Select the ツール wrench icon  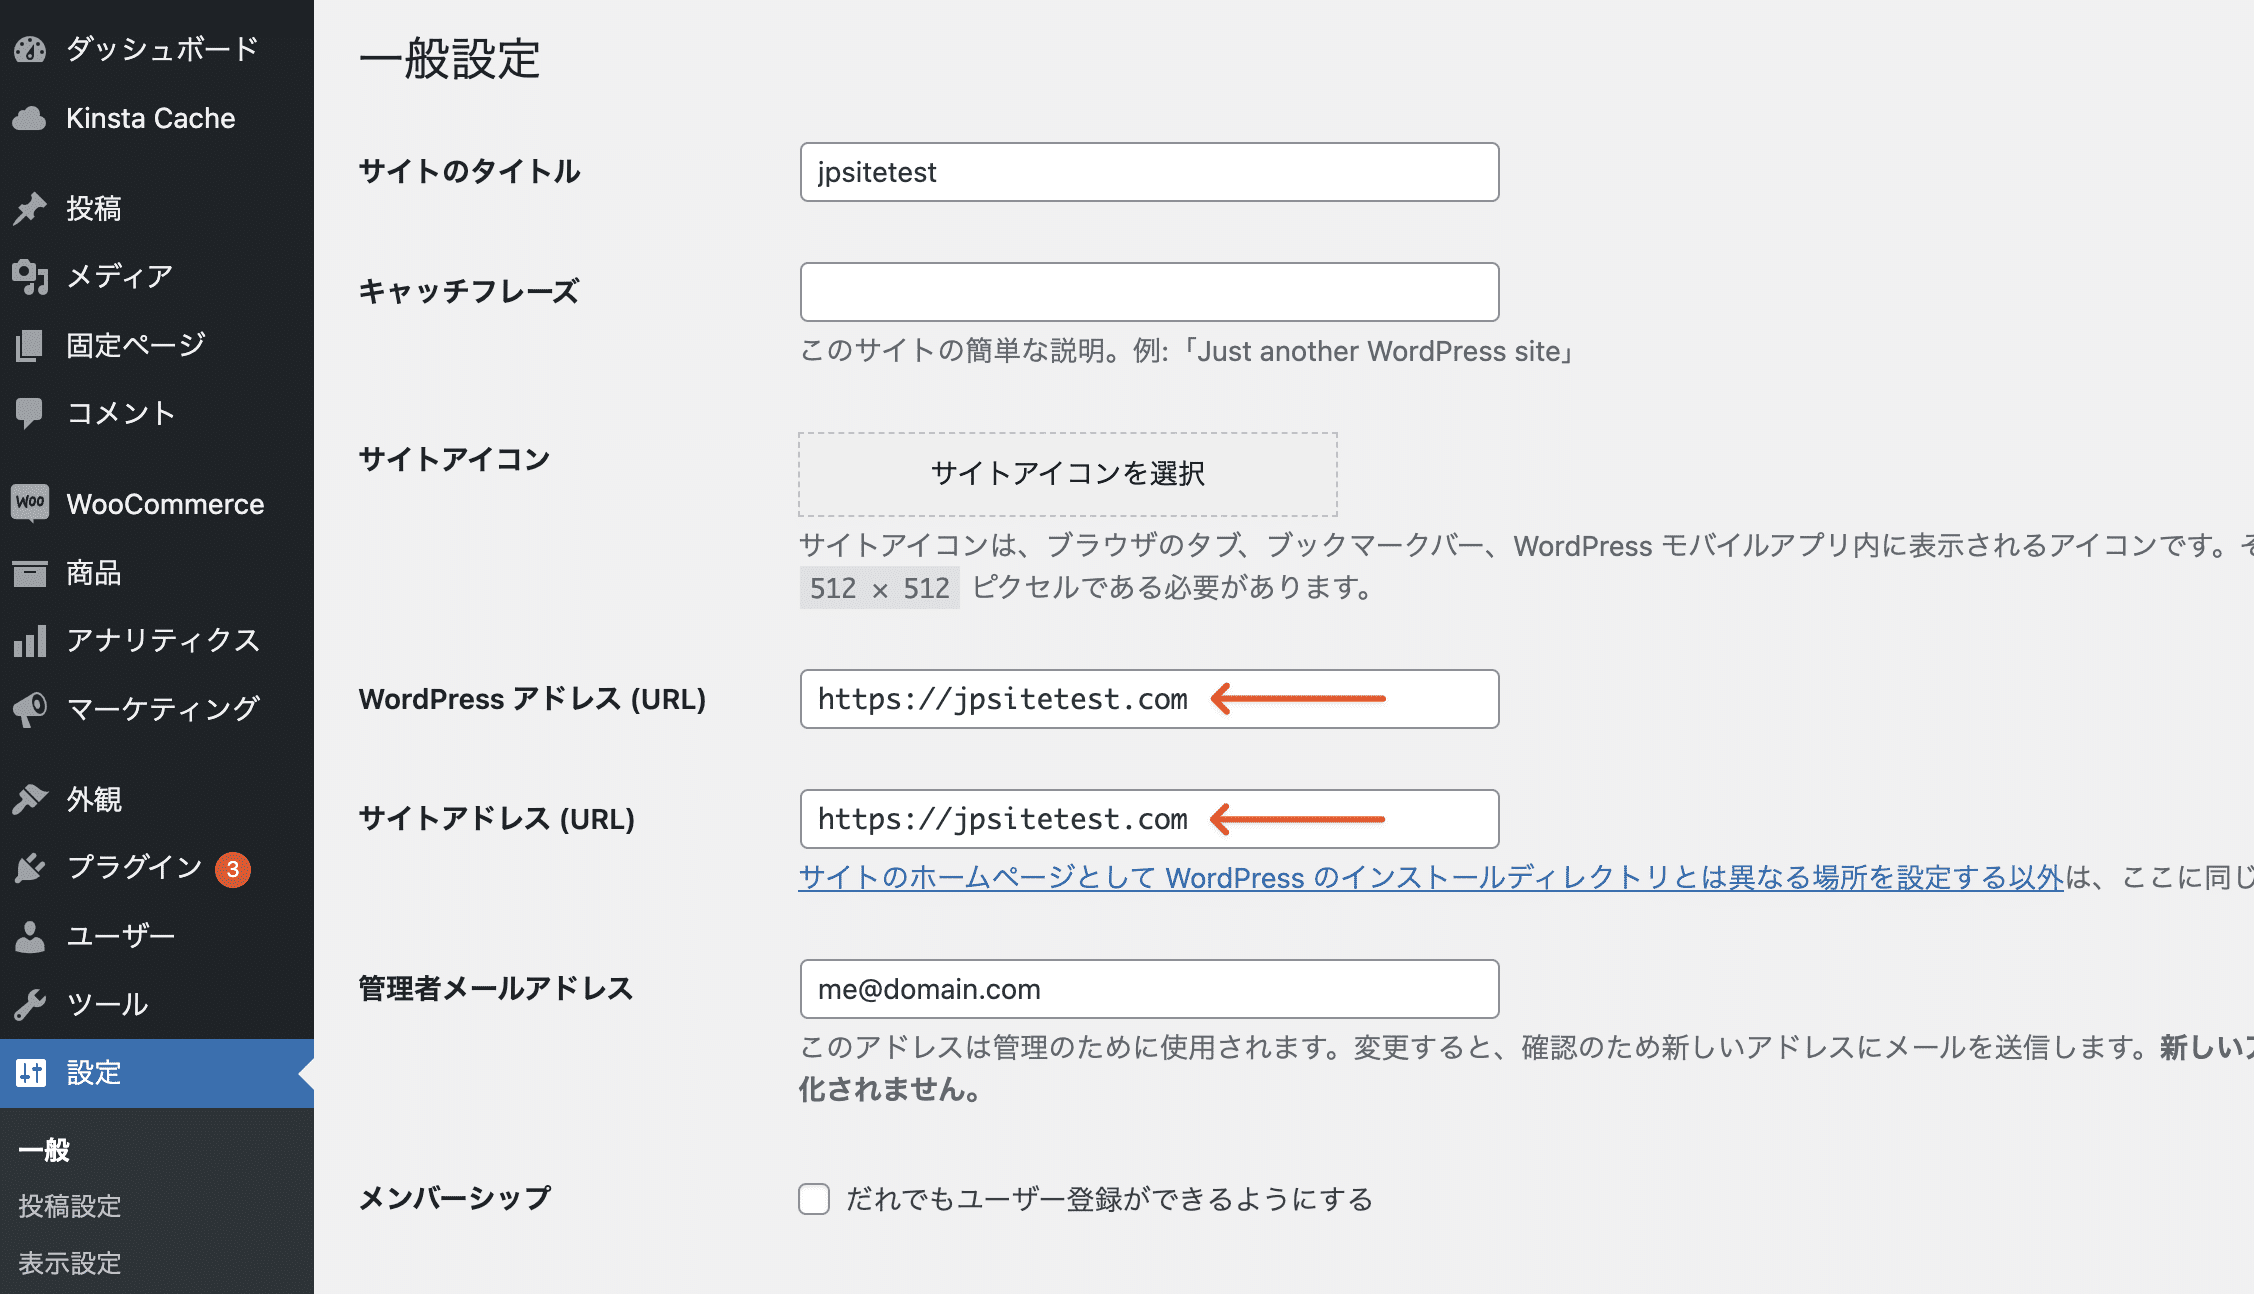[x=31, y=1003]
